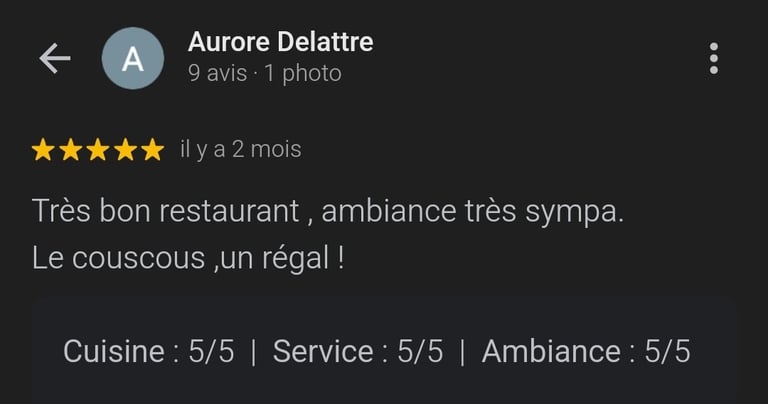Select the 'Très bon restaurant' review line
Viewport: 768px width, 404px height.
tap(328, 212)
